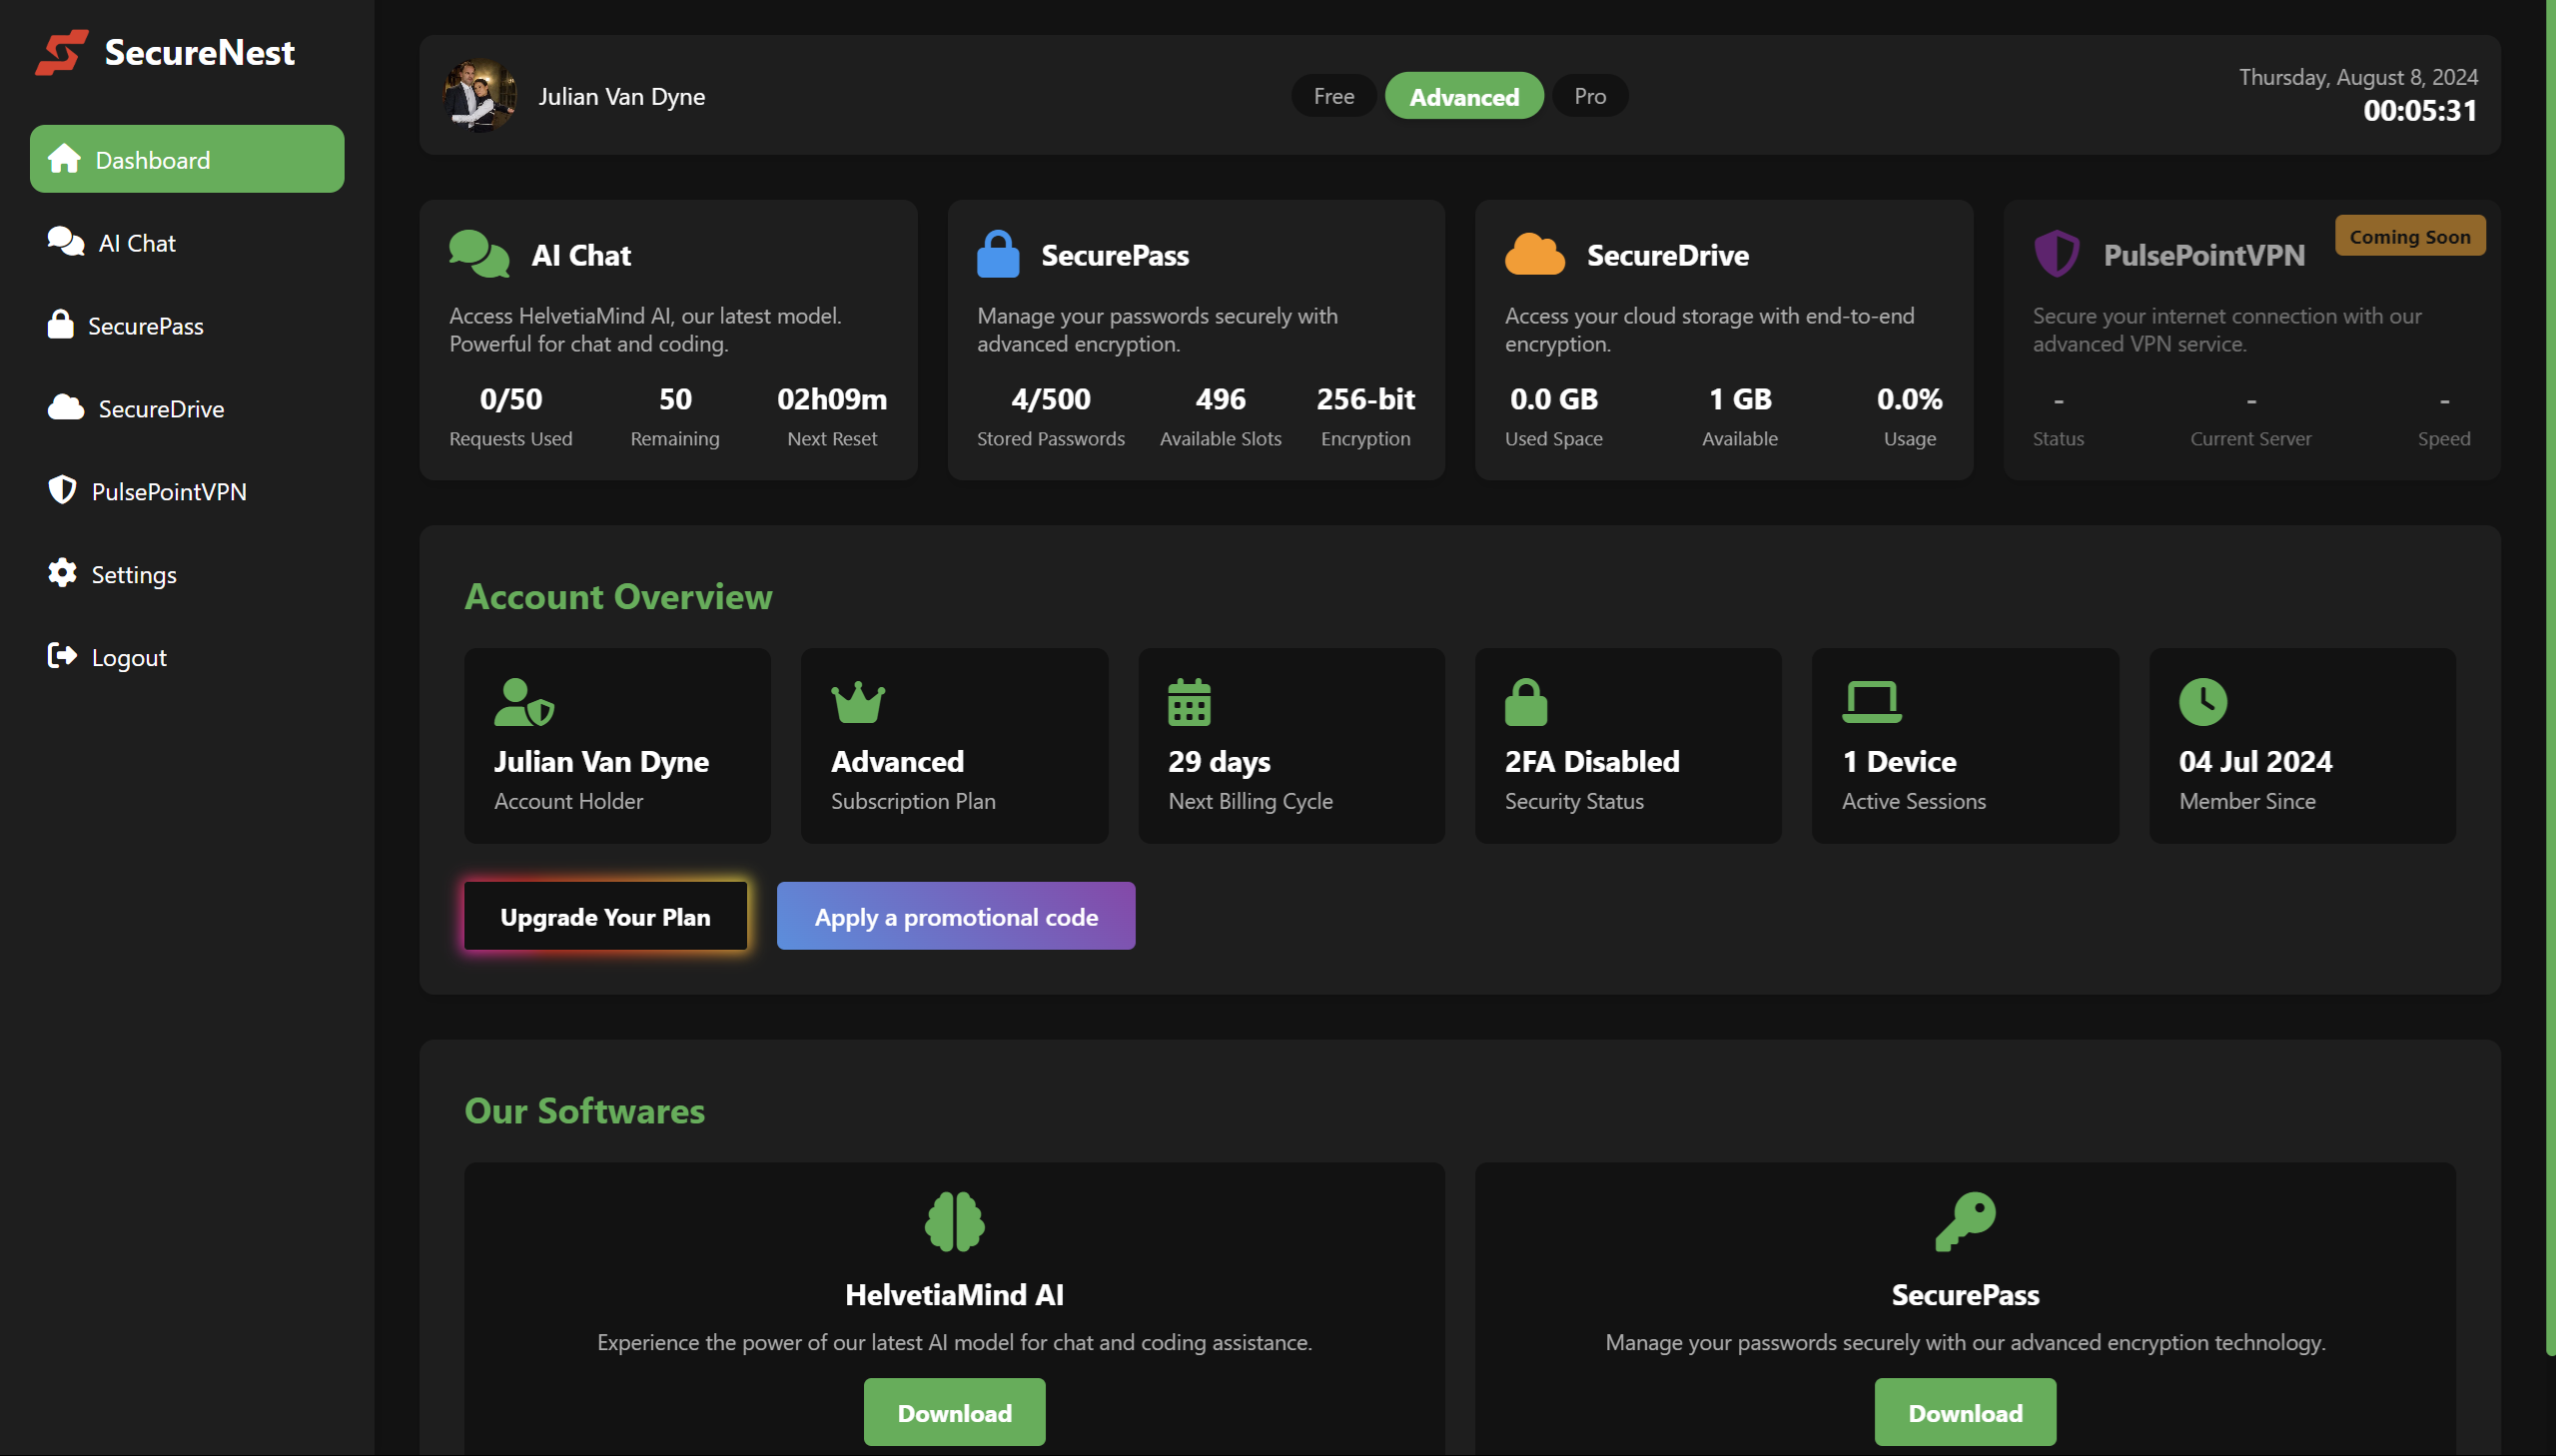Switch plan selector to Pro
The height and width of the screenshot is (1456, 2556).
pyautogui.click(x=1589, y=96)
